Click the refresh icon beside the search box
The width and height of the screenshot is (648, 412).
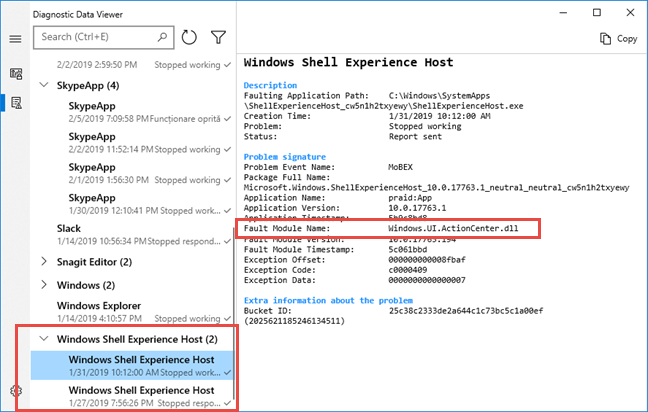click(189, 37)
